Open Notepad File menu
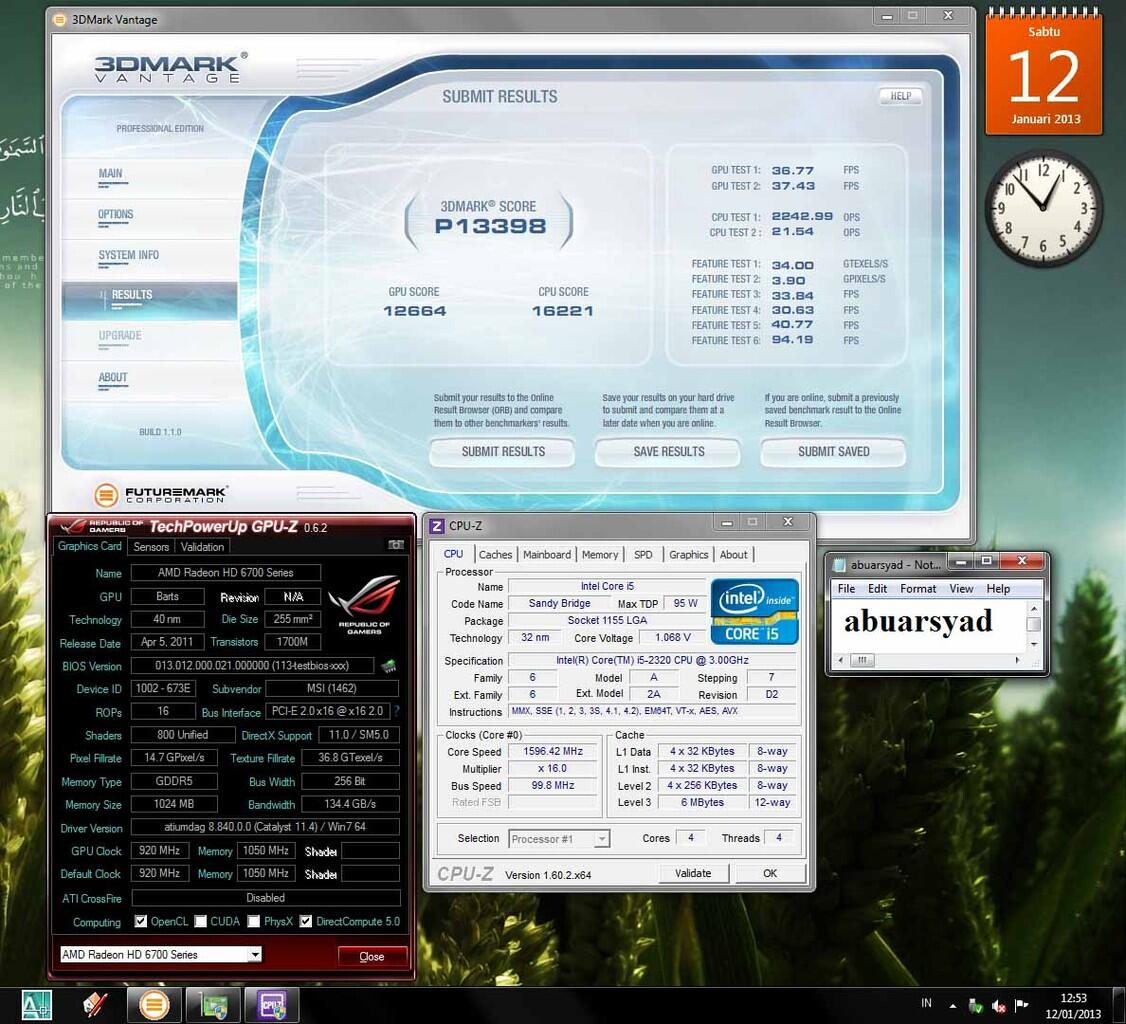This screenshot has width=1126, height=1024. pyautogui.click(x=847, y=588)
